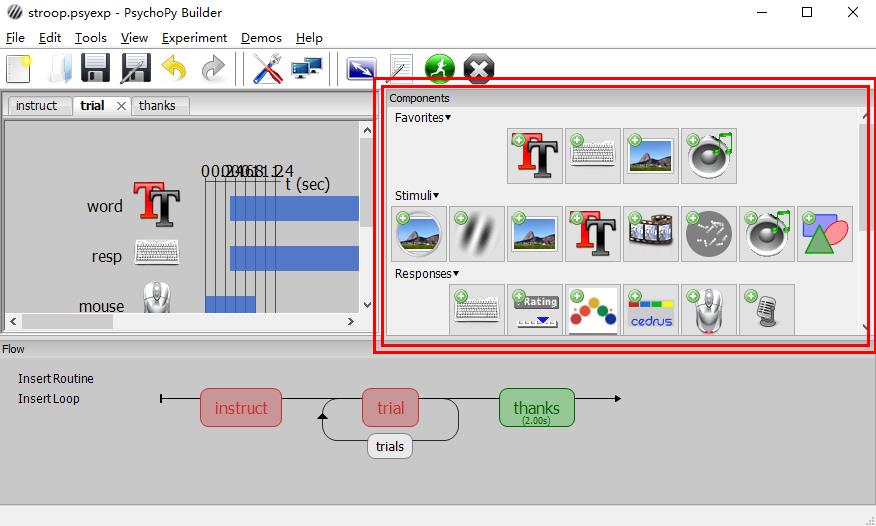Screen dimensions: 876x526
Task: Add a Polygon shape component
Action: [825, 234]
